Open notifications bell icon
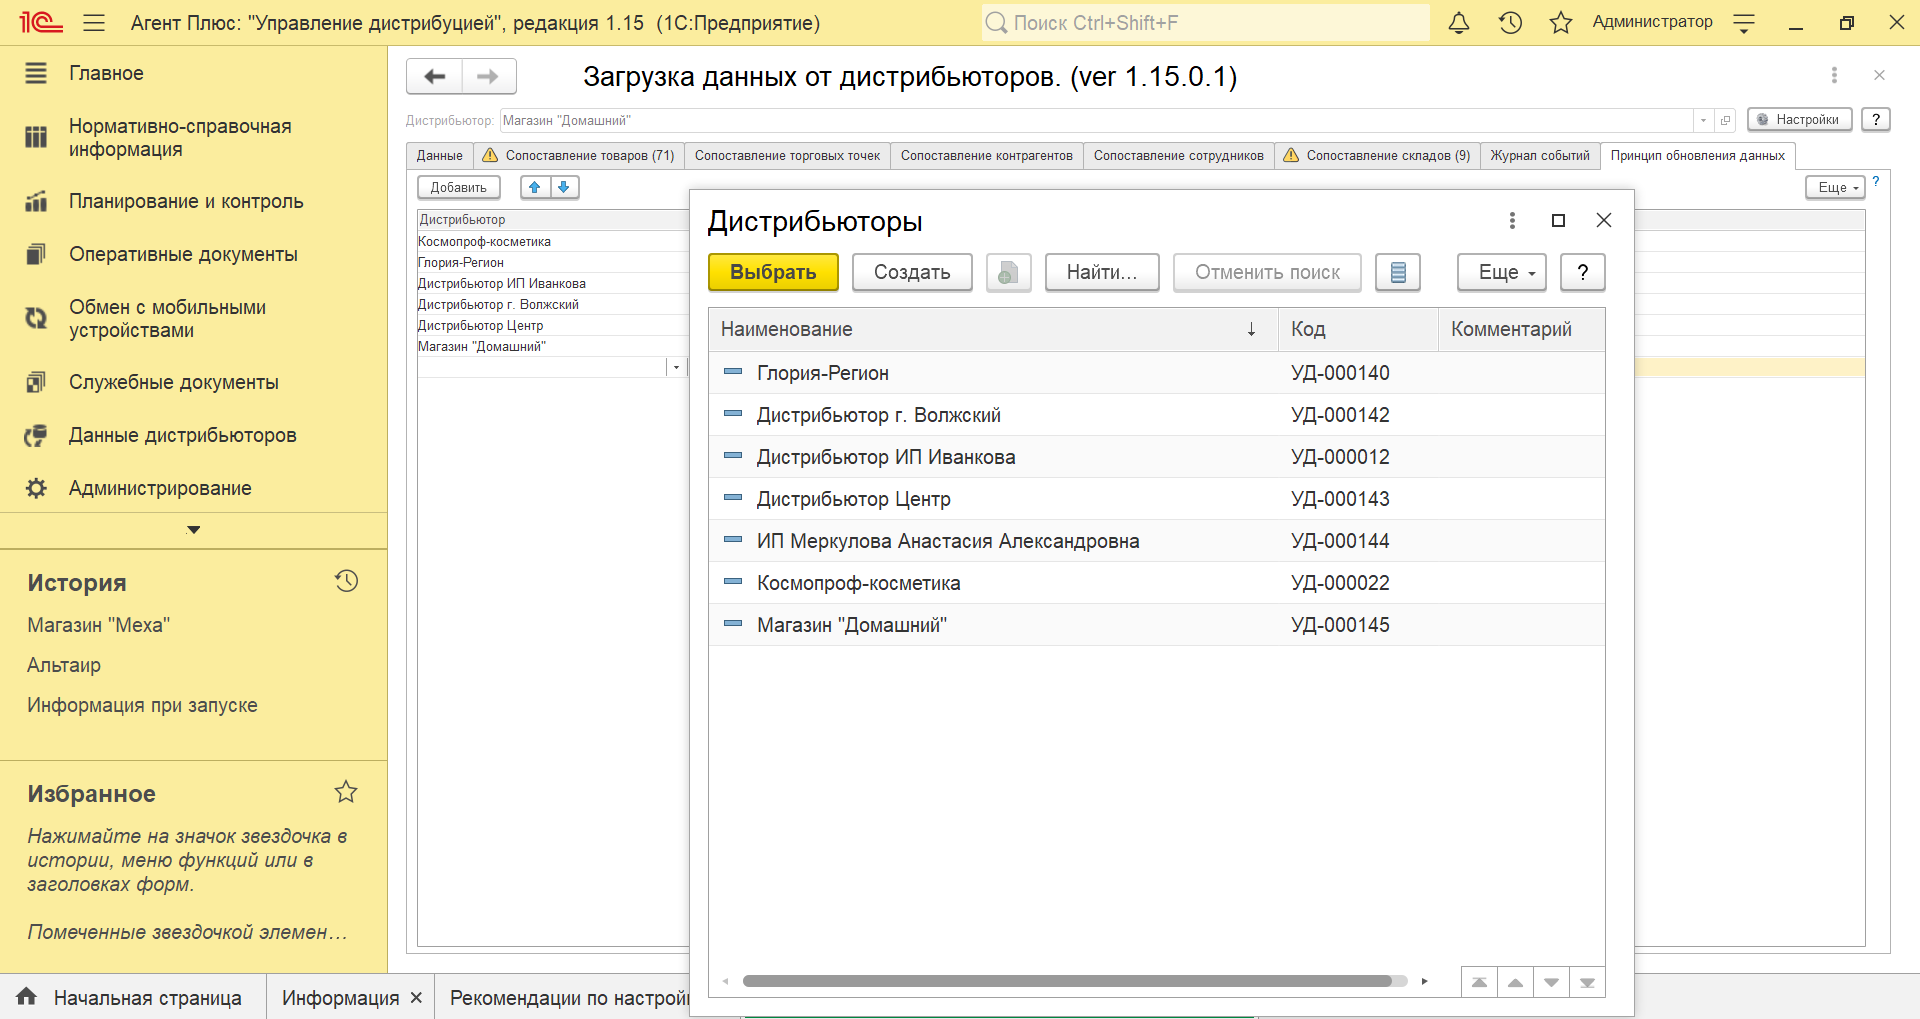This screenshot has width=1920, height=1019. pyautogui.click(x=1459, y=22)
